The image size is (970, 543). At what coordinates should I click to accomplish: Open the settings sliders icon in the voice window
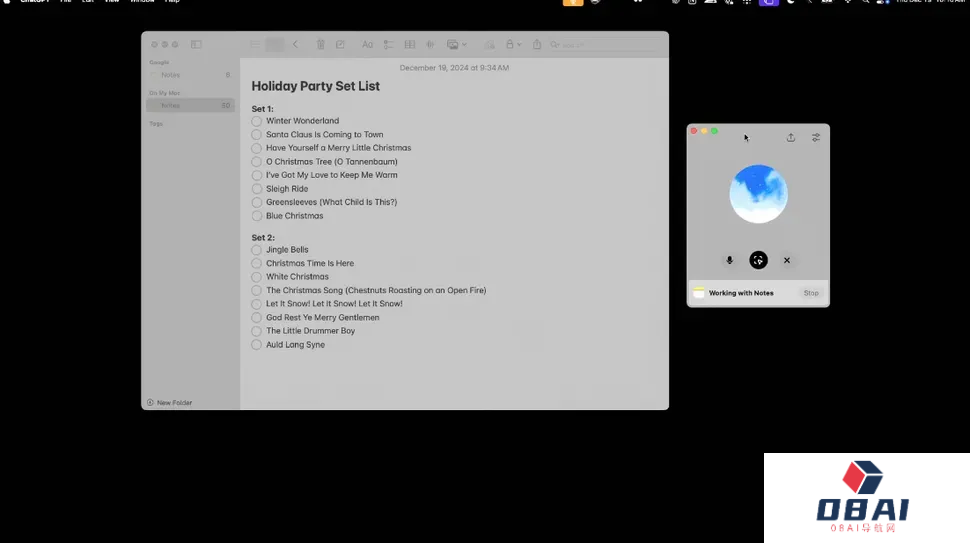[816, 138]
